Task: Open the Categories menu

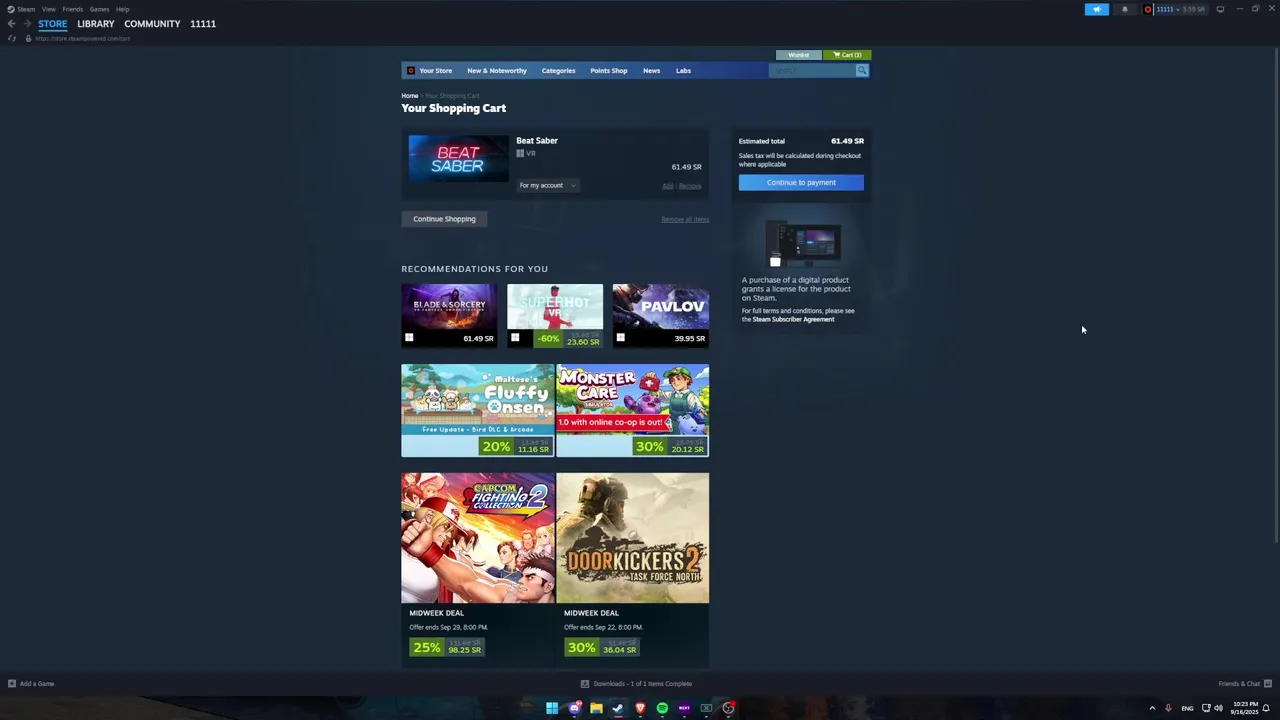Action: pyautogui.click(x=558, y=70)
